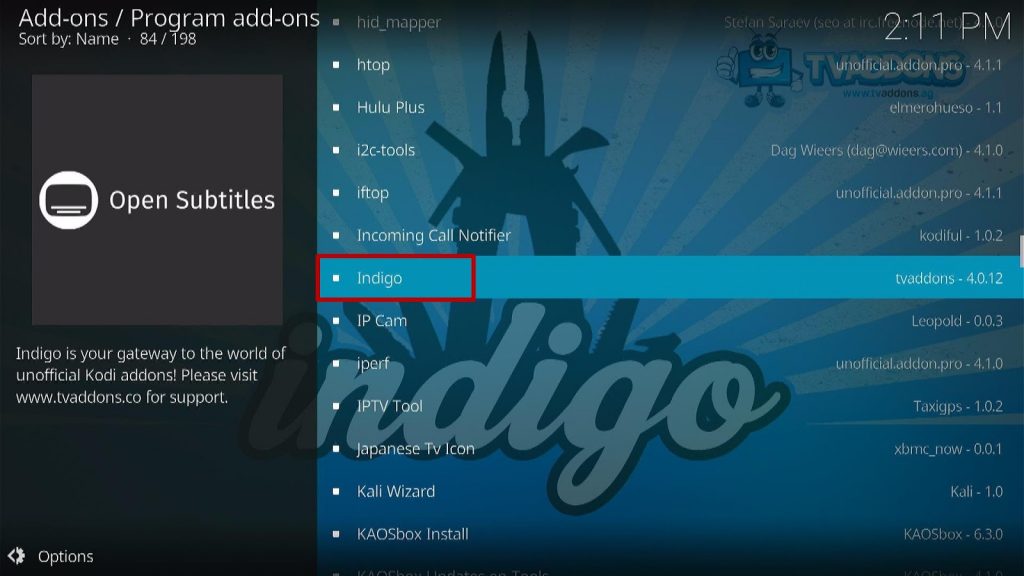Click the bullet icon beside htop
The height and width of the screenshot is (576, 1024).
pyautogui.click(x=336, y=65)
